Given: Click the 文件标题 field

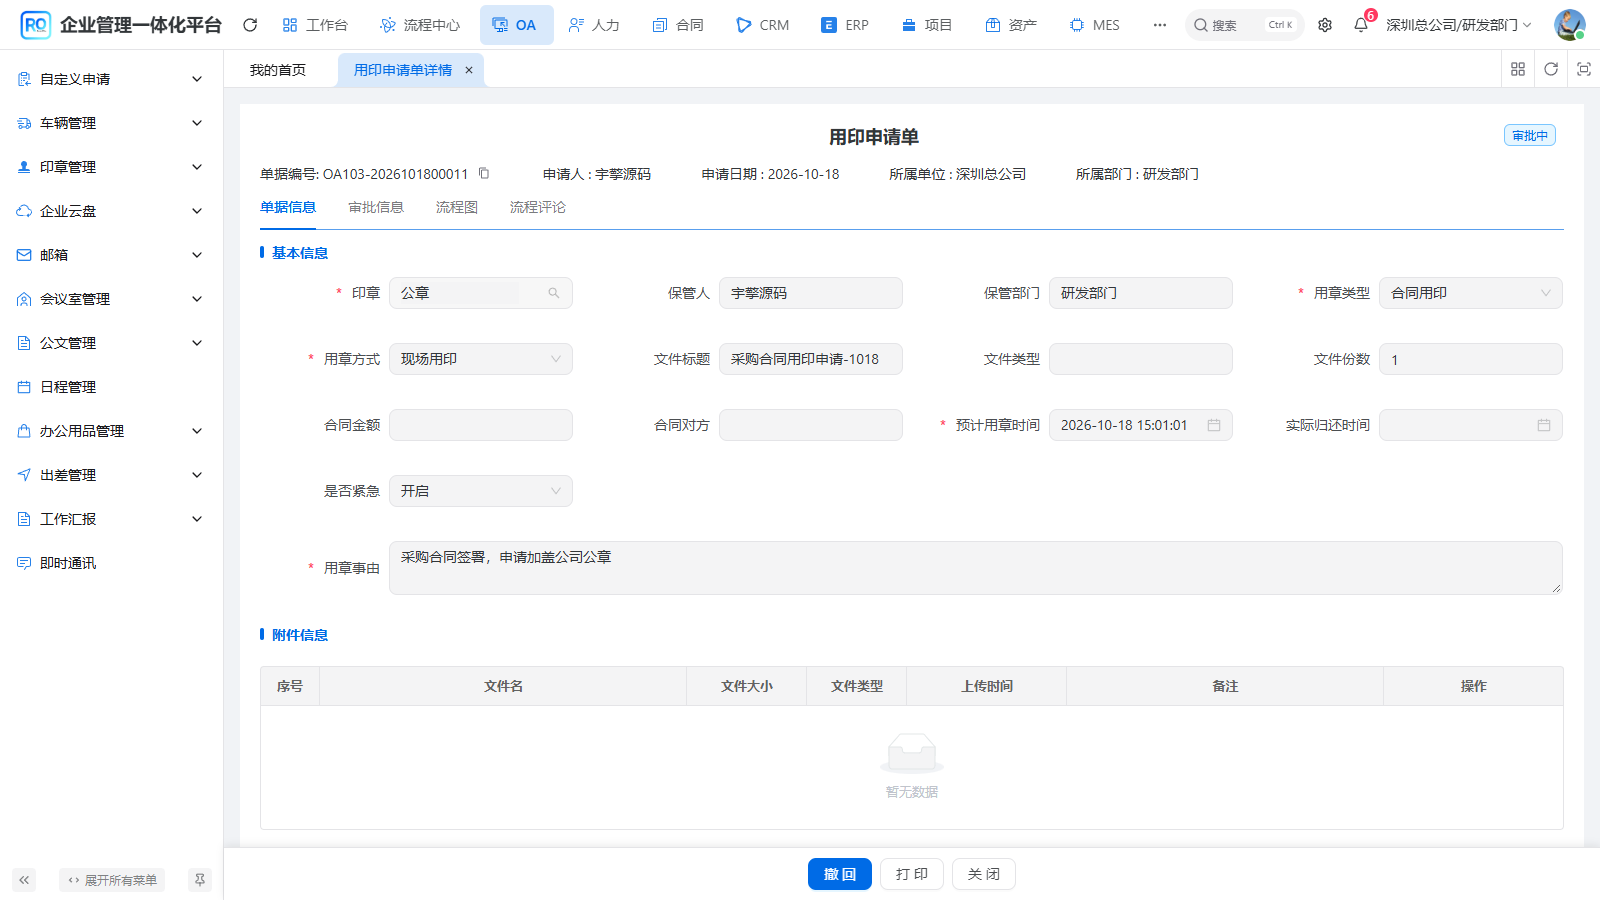Looking at the screenshot, I should (x=811, y=359).
